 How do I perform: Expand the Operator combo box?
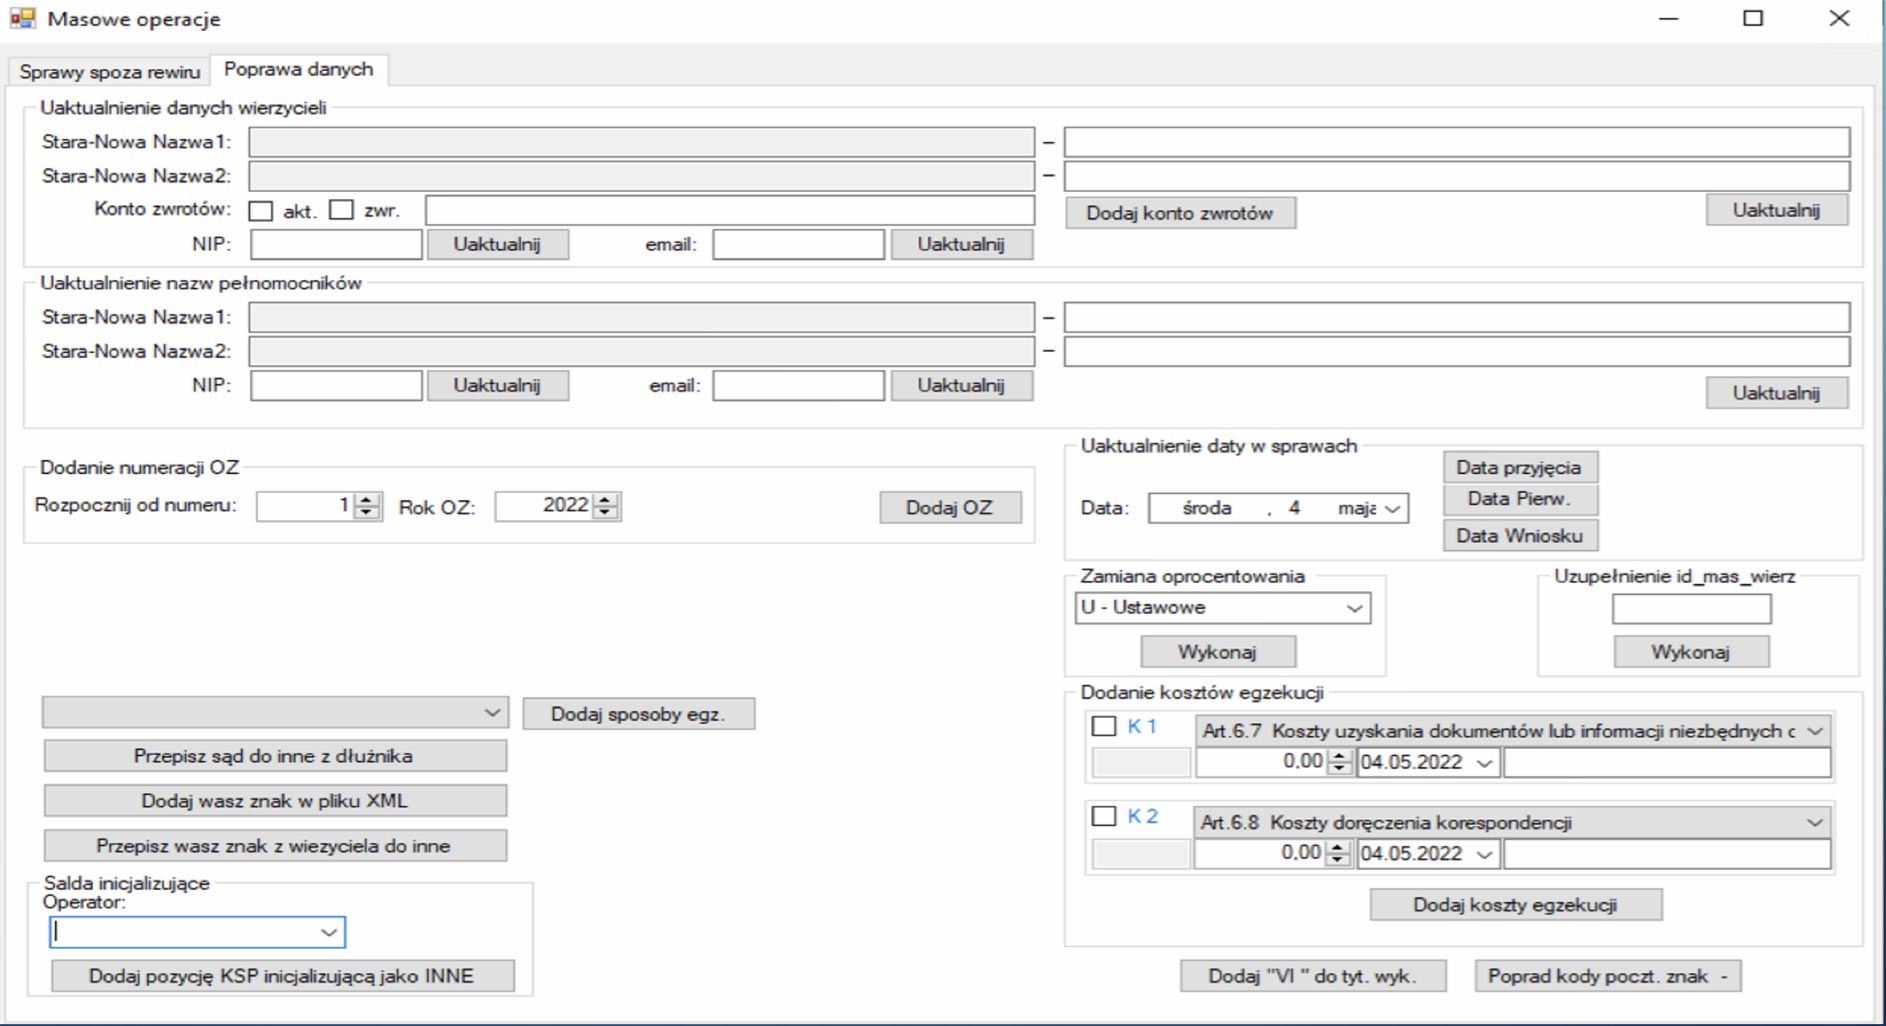click(328, 932)
